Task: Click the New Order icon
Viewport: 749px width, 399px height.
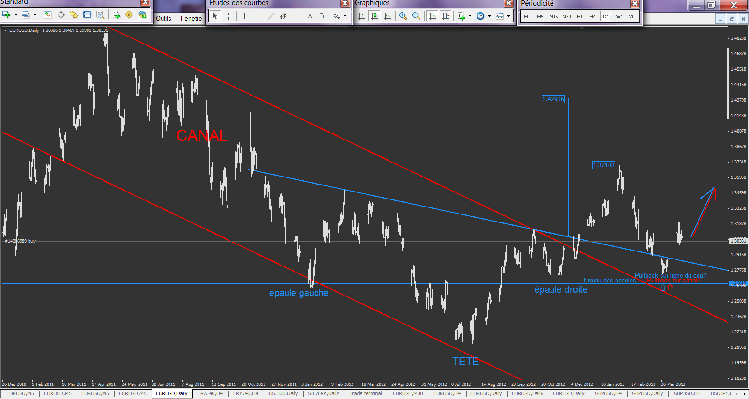Action: [x=117, y=15]
